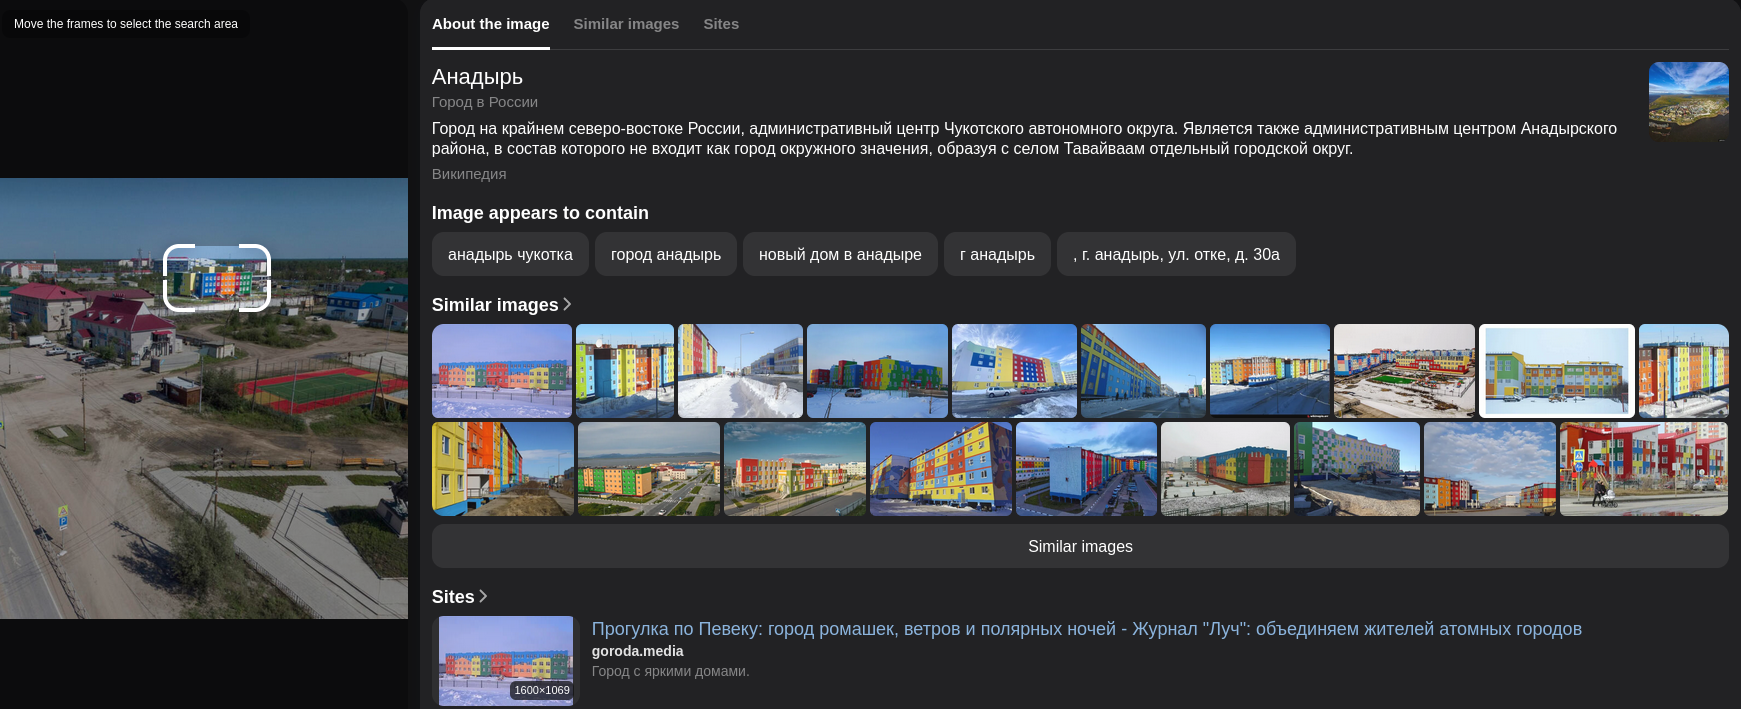Click the 'Move the frames' hint text
1741x709 pixels.
pos(126,24)
